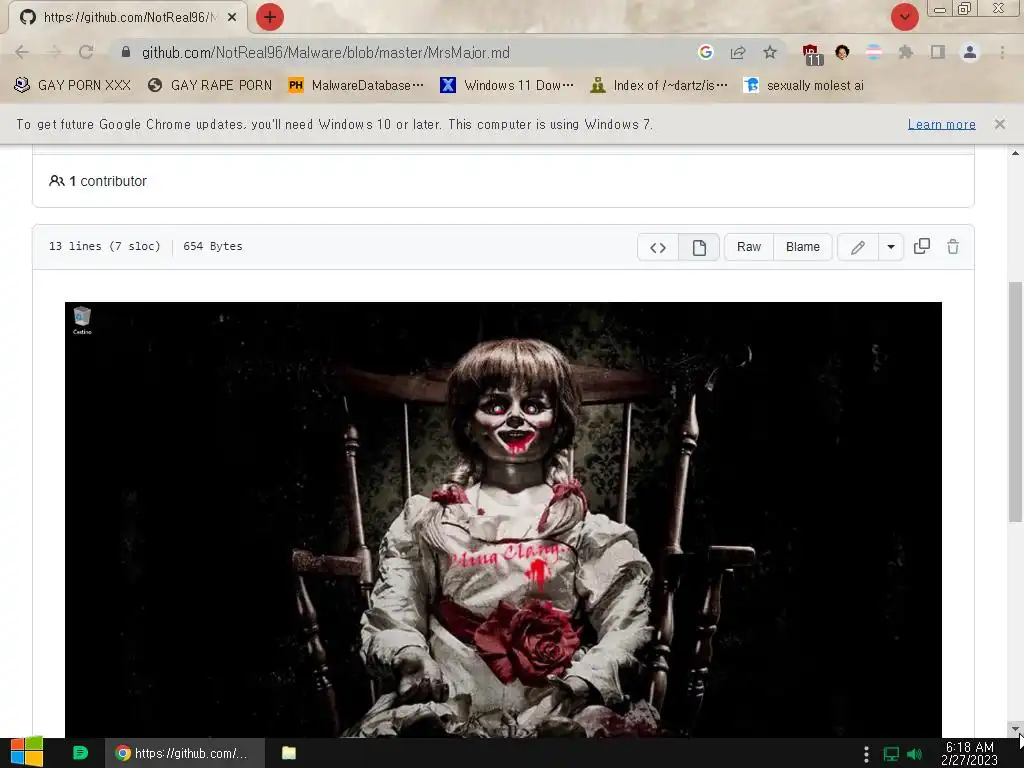Open File Explorer from the taskbar
Viewport: 1024px width, 768px height.
point(289,753)
